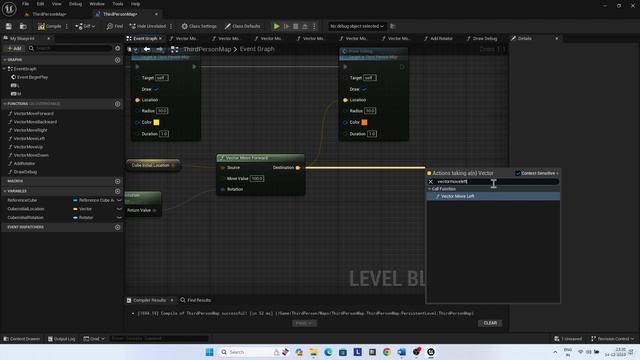
Task: Open the File menu
Action: coord(25,4)
